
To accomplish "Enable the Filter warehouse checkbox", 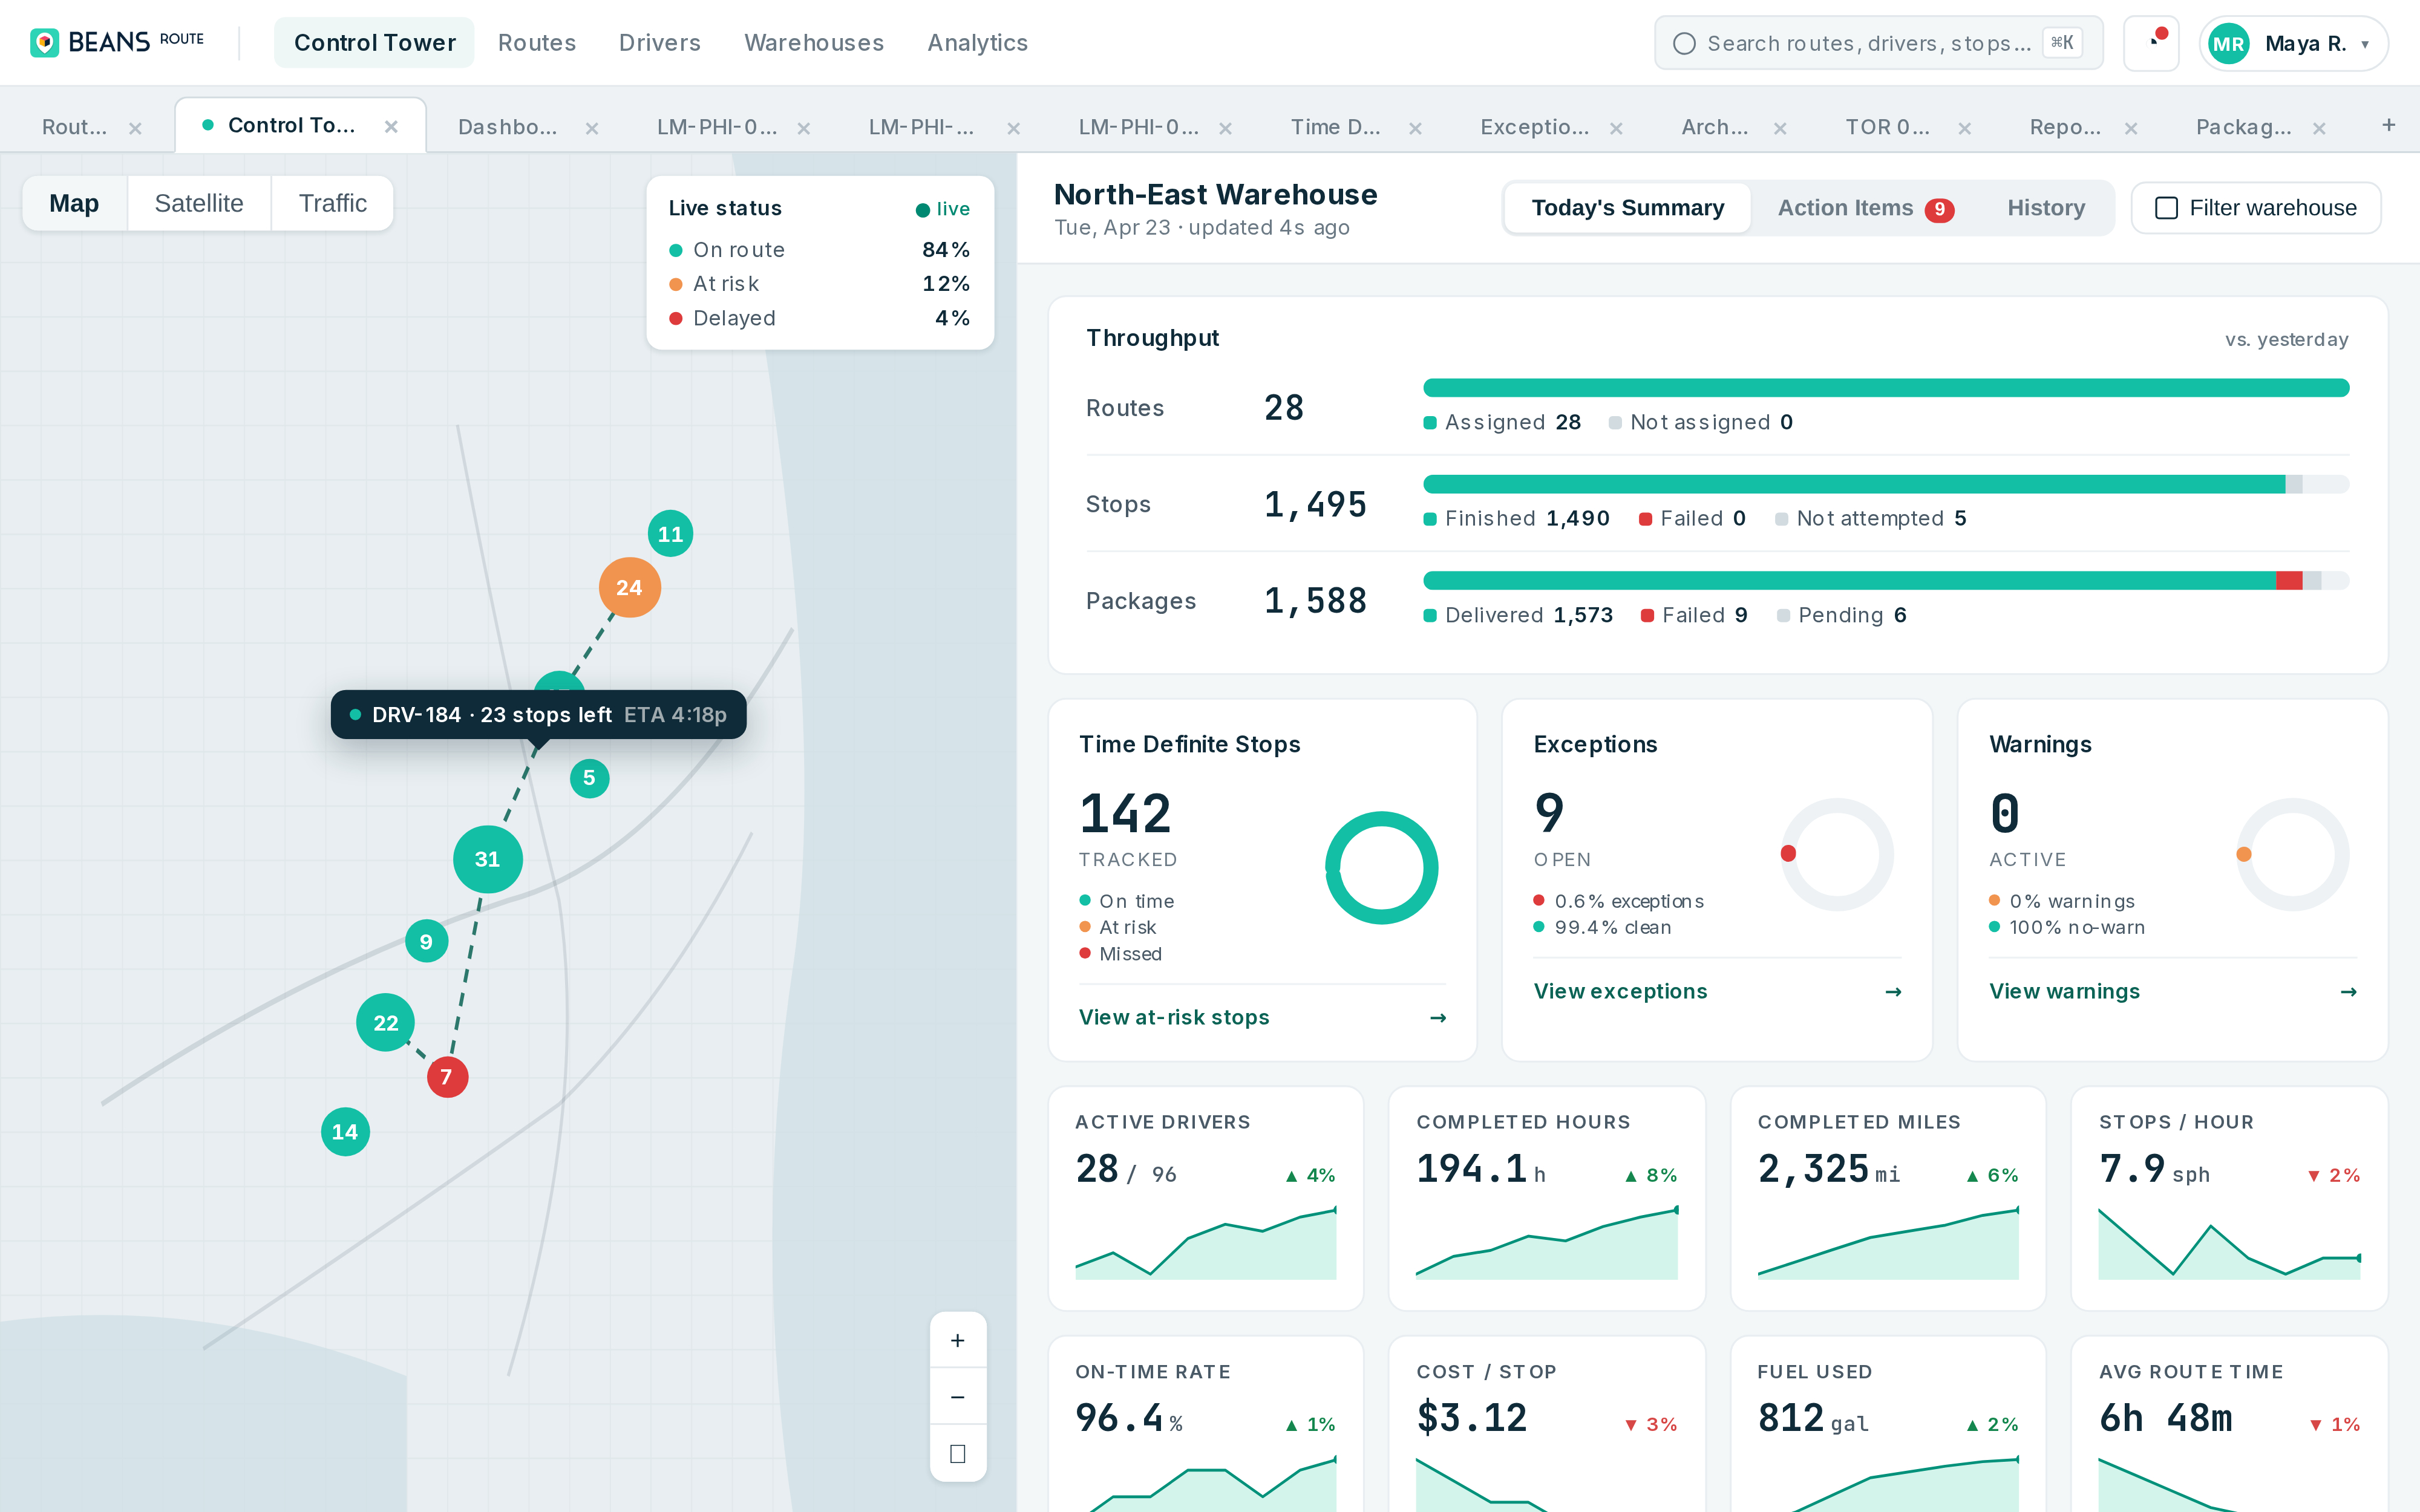I will point(2166,208).
